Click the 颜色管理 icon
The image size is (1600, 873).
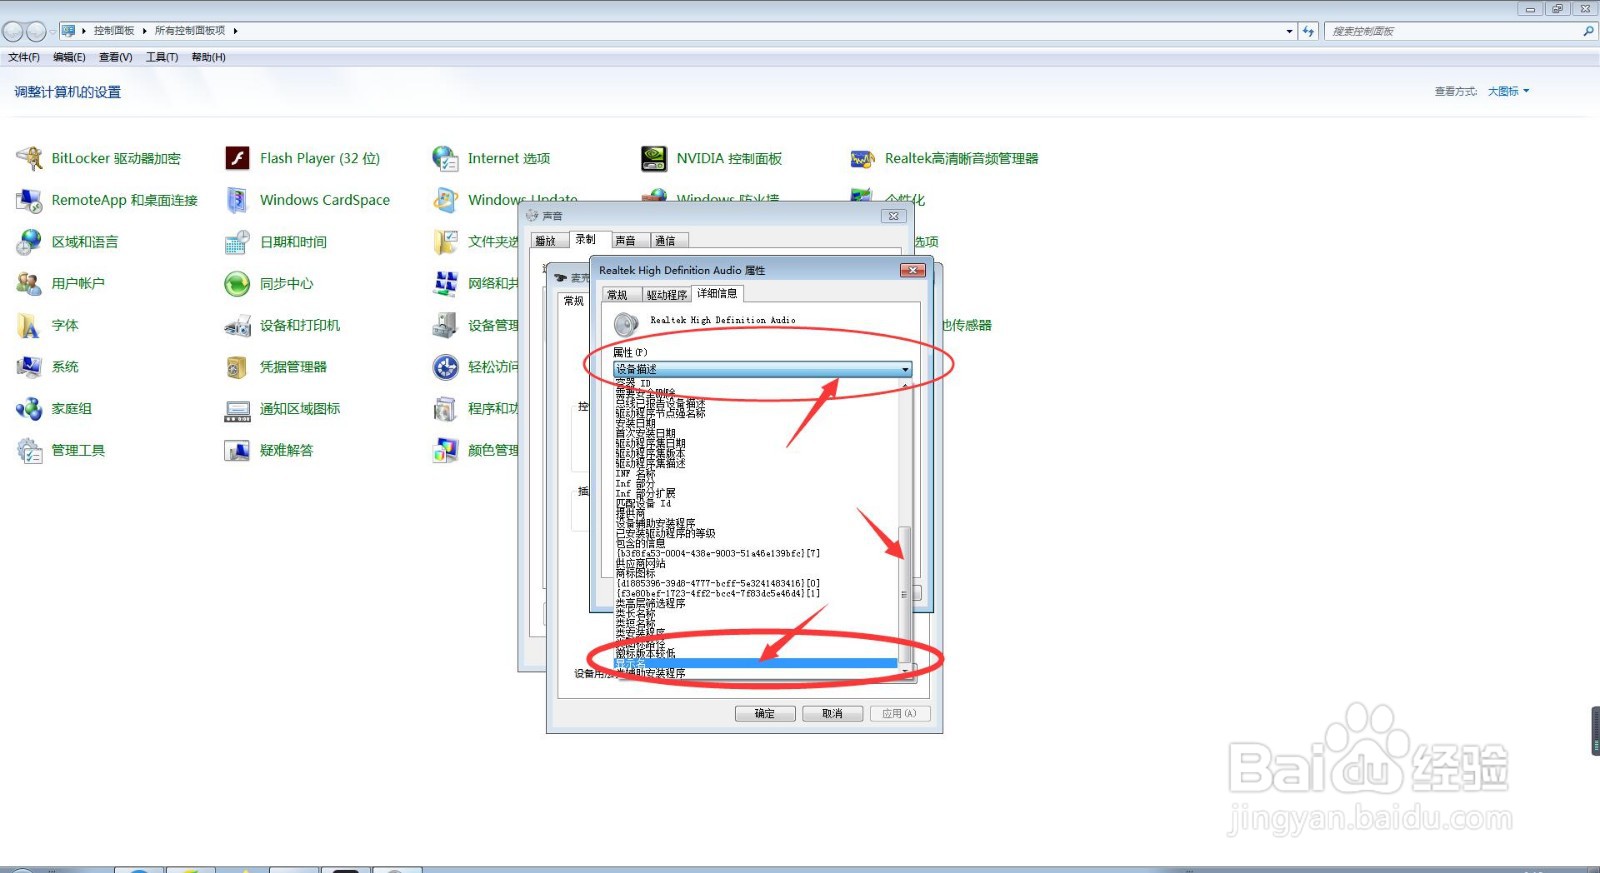tap(445, 451)
